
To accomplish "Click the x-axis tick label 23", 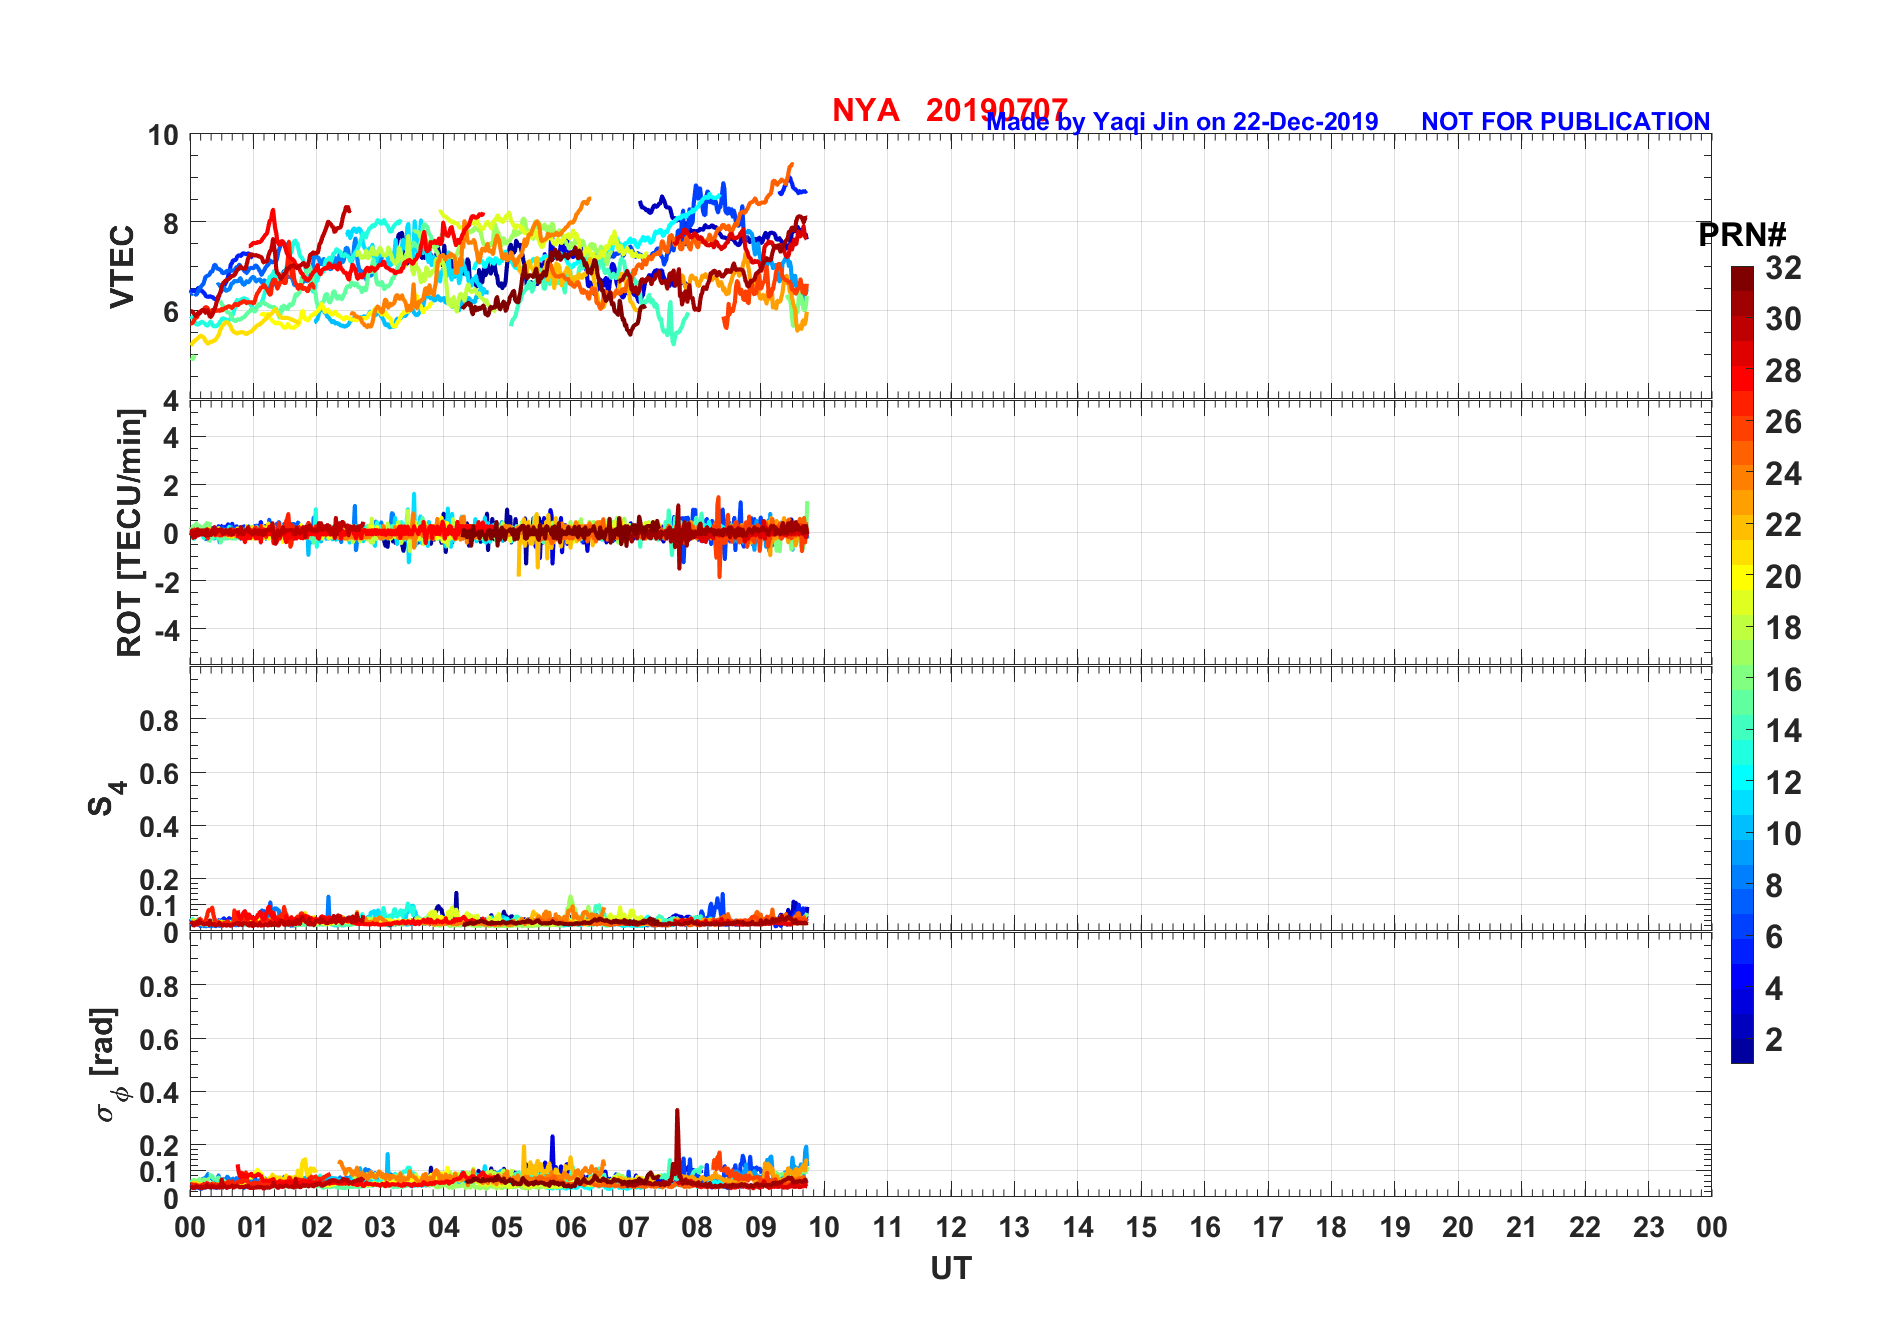I will [1648, 1227].
